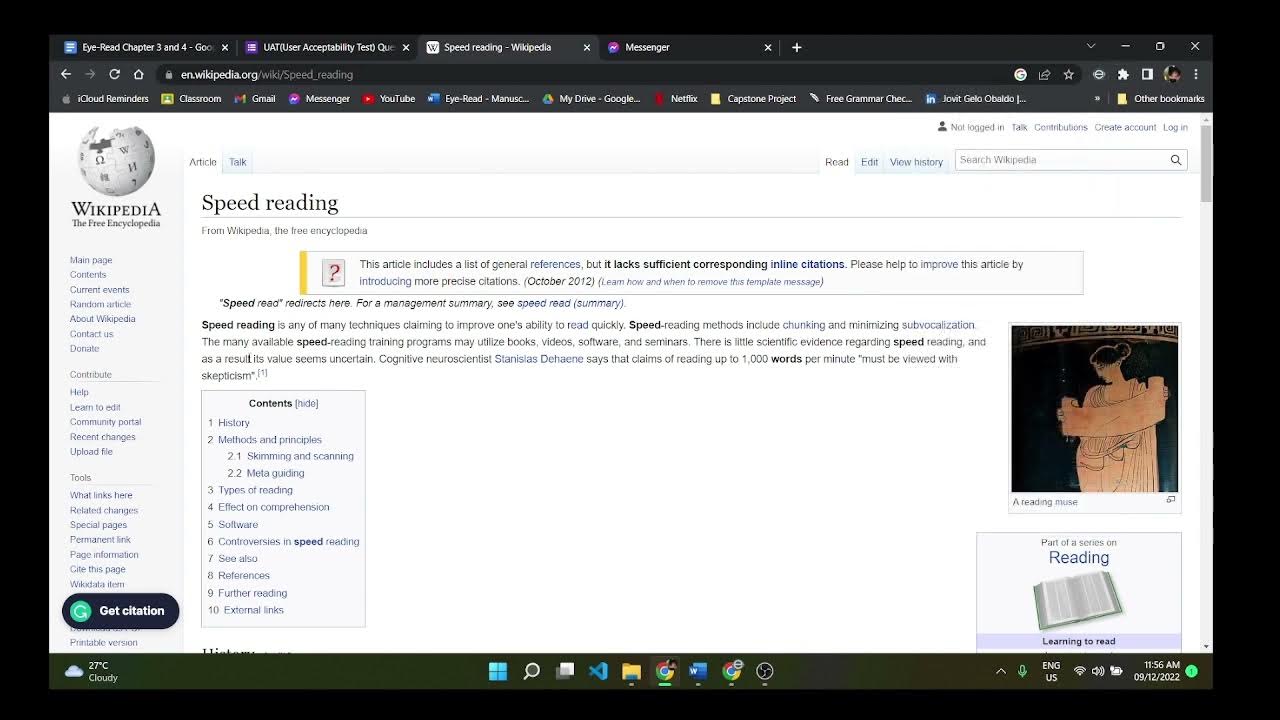This screenshot has height=720, width=1280.
Task: Open the clock and date 11:56 AM
Action: coord(1157,671)
